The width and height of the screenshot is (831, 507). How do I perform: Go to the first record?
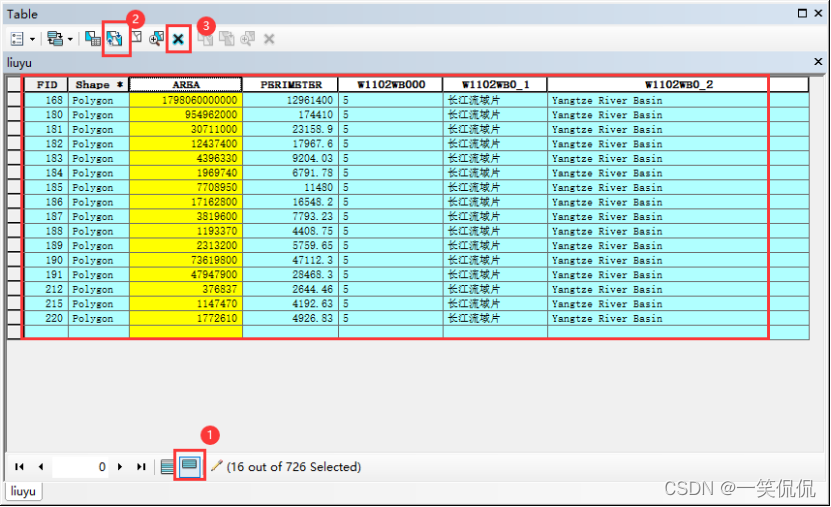[20, 466]
